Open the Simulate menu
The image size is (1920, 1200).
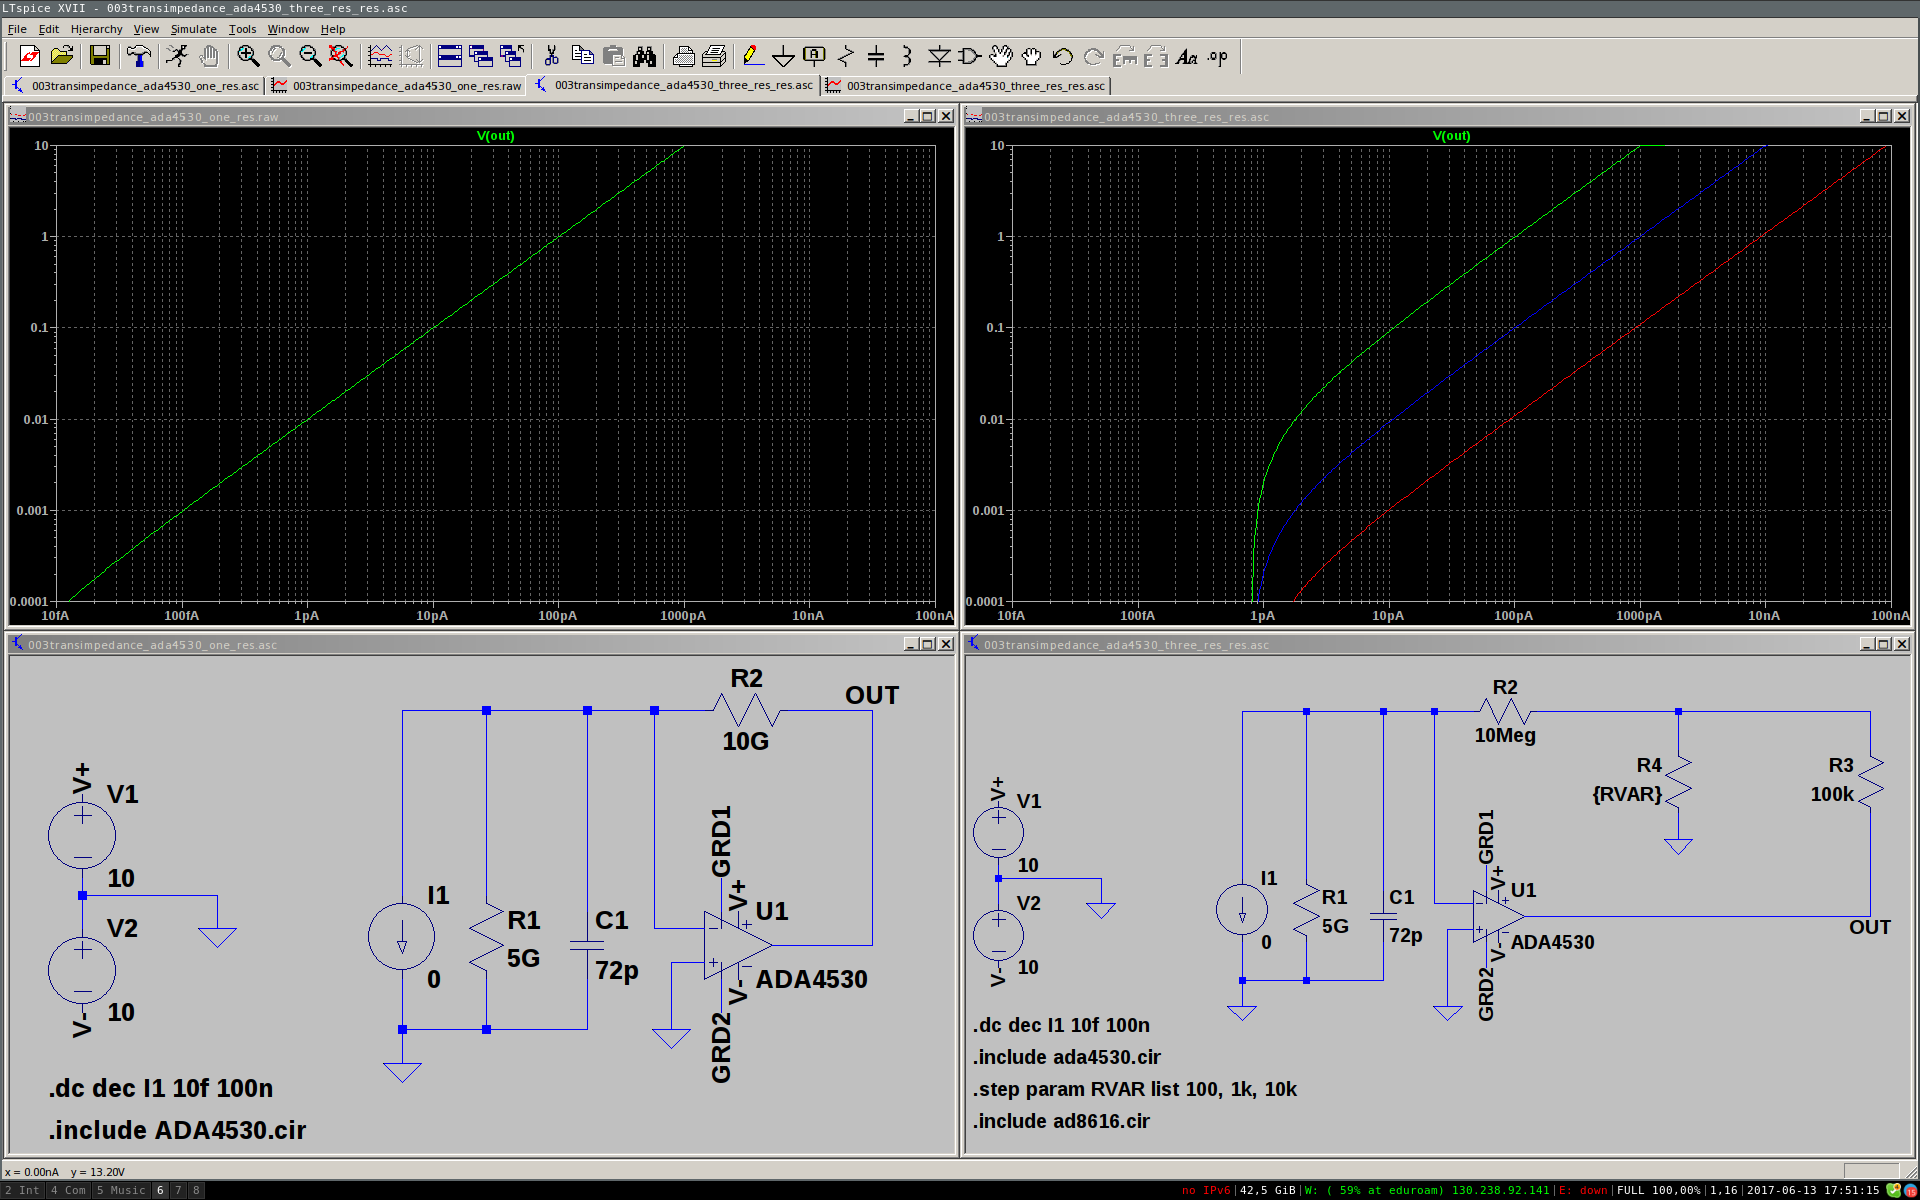click(193, 29)
